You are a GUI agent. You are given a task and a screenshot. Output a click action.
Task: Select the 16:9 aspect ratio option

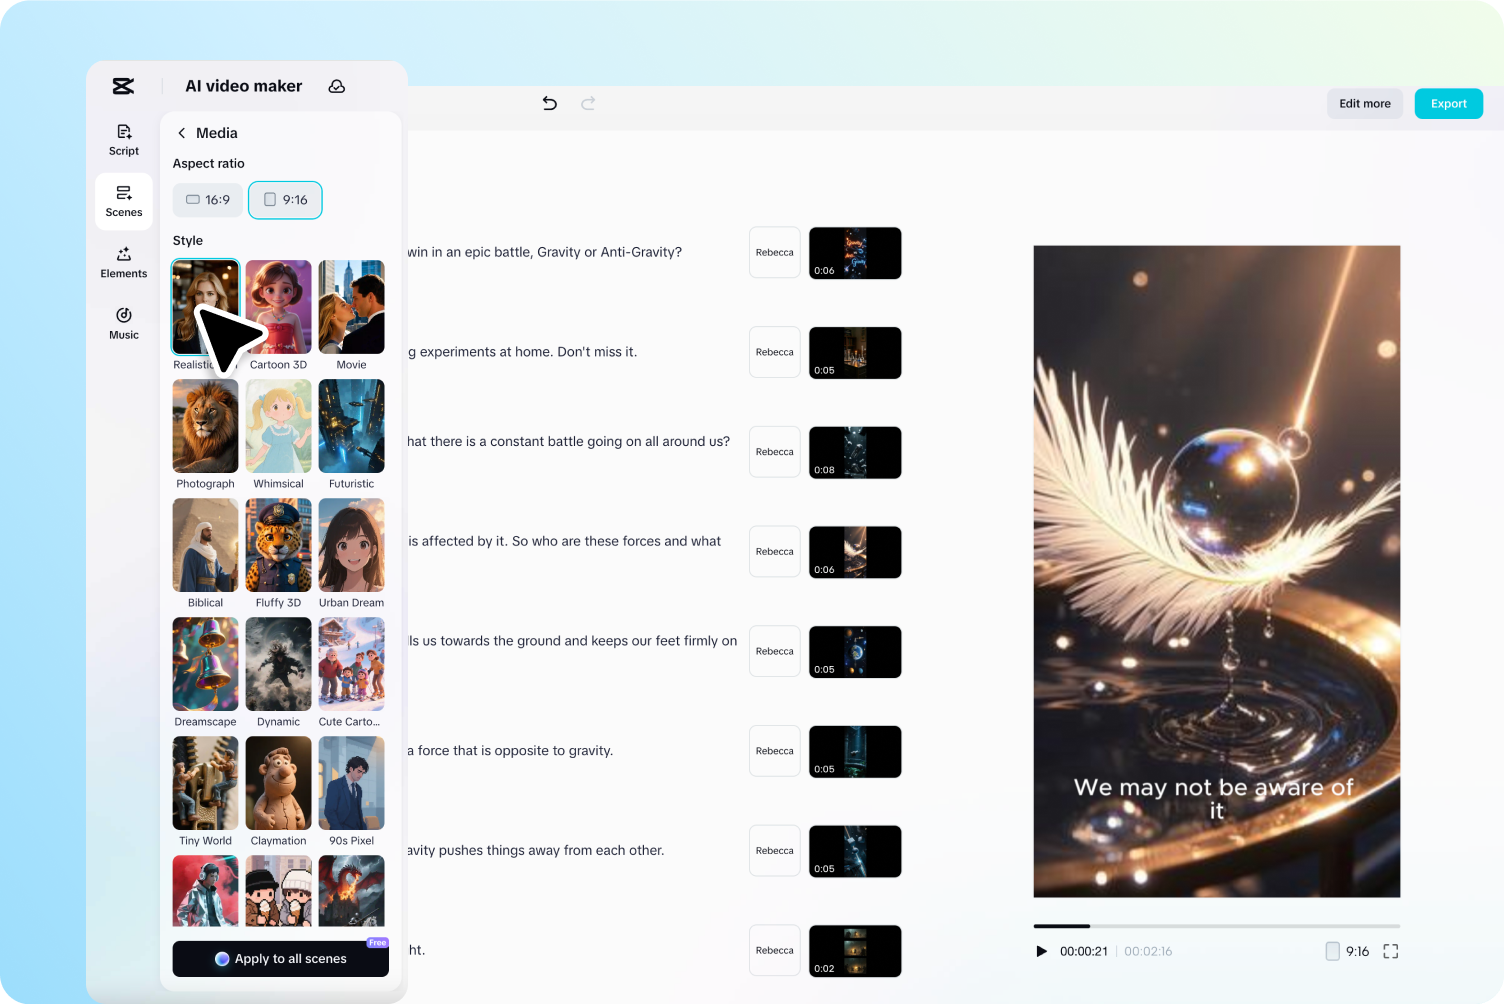(207, 200)
